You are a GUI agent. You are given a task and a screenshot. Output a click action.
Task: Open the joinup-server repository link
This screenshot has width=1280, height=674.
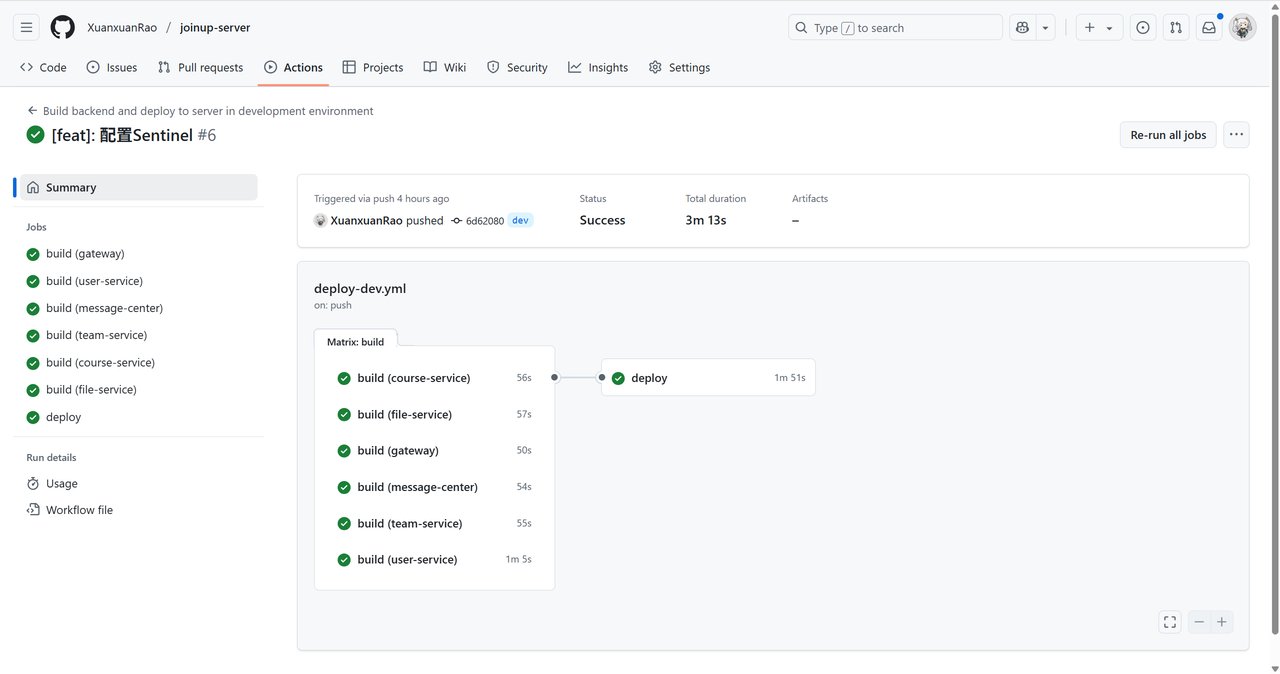pos(215,28)
